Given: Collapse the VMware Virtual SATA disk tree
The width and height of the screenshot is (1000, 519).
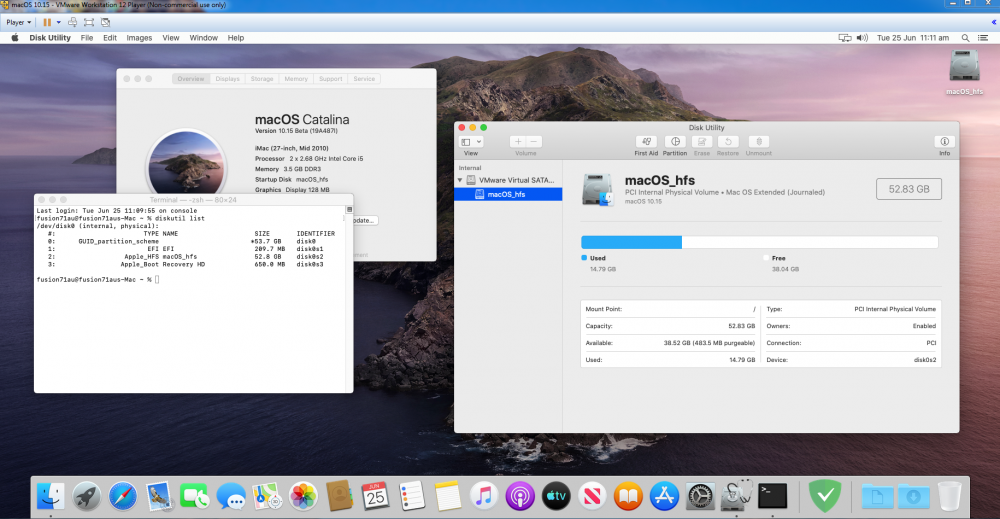Looking at the screenshot, I should pos(460,180).
